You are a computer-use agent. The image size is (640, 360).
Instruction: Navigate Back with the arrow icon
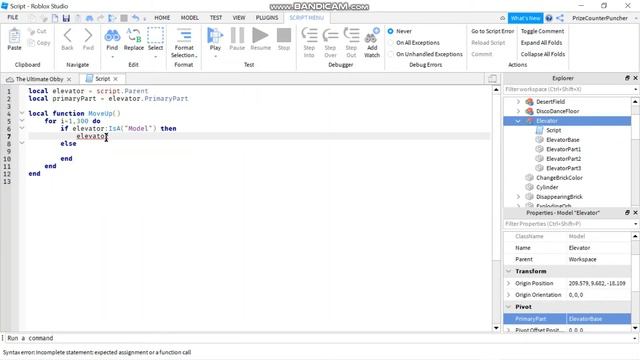point(67,36)
